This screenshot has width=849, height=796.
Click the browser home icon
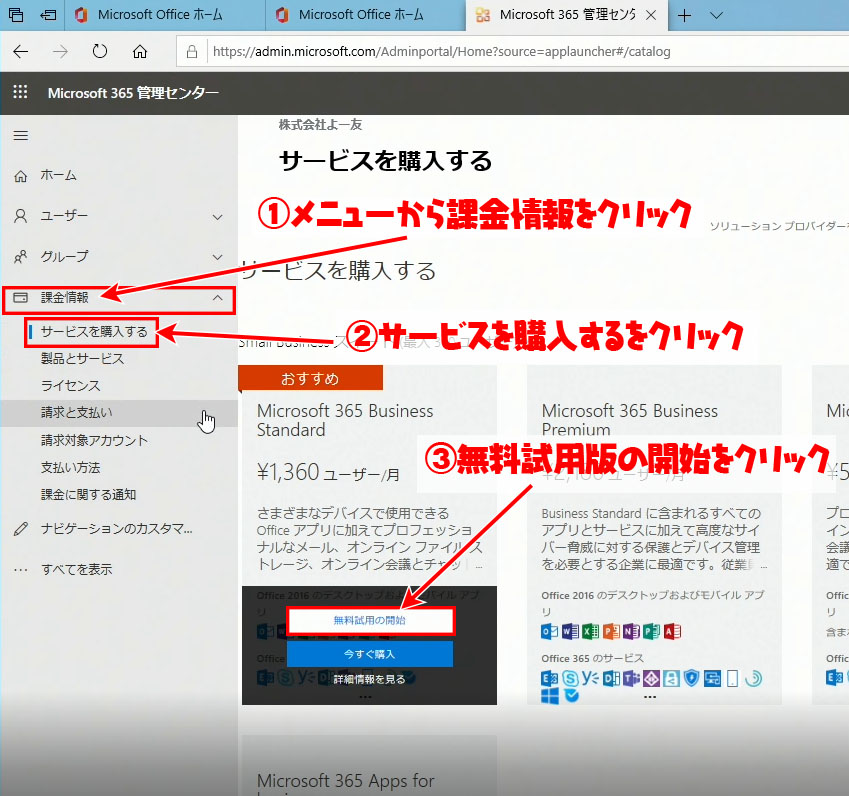click(x=140, y=51)
